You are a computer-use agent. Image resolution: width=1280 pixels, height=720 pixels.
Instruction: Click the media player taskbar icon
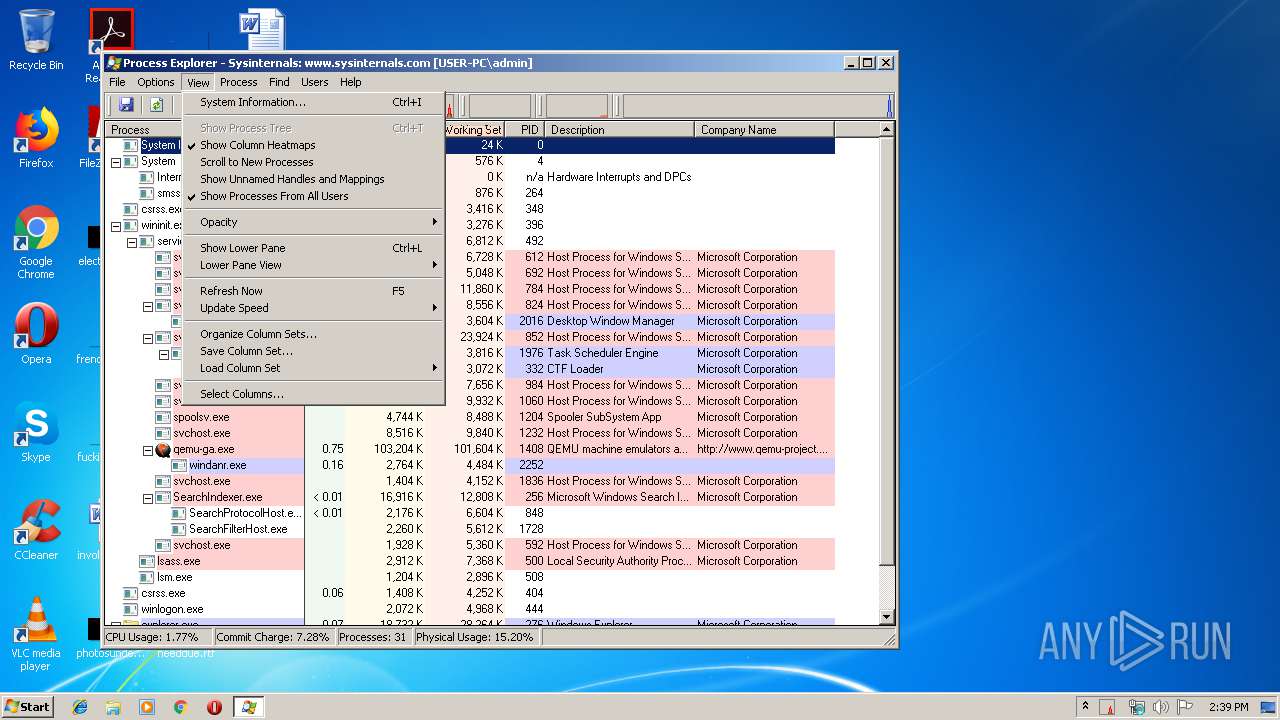pos(147,707)
